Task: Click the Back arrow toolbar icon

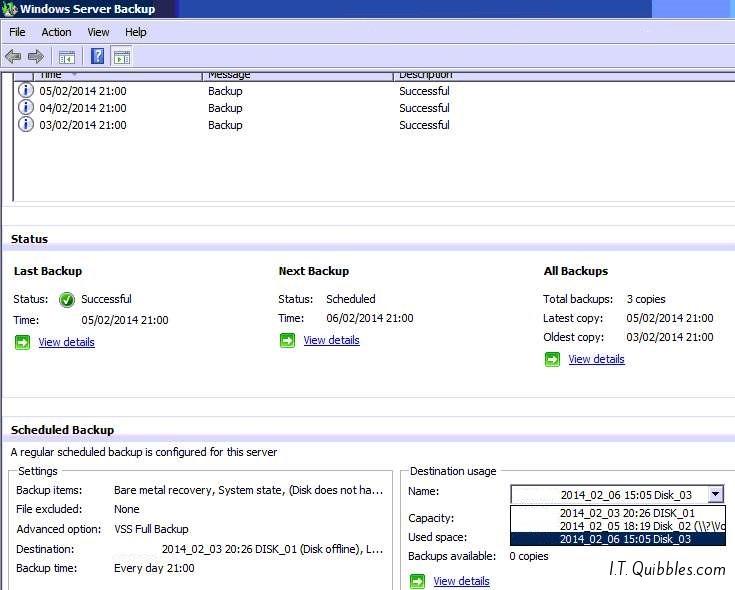Action: point(13,57)
